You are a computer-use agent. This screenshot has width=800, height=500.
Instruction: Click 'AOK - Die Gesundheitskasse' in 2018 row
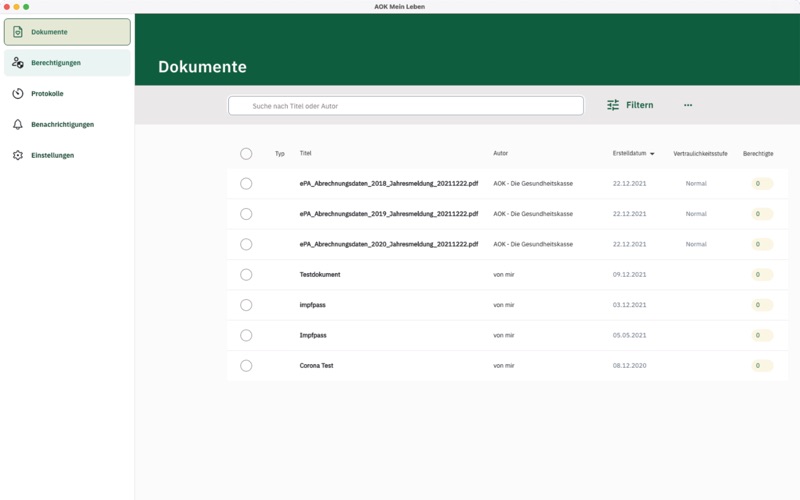(533, 183)
